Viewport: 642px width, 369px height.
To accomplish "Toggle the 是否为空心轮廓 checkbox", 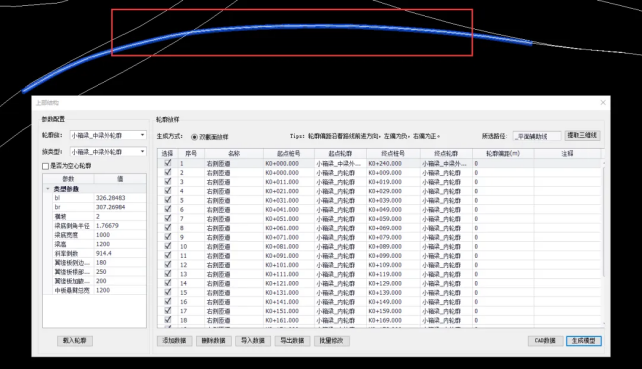I will (45, 166).
